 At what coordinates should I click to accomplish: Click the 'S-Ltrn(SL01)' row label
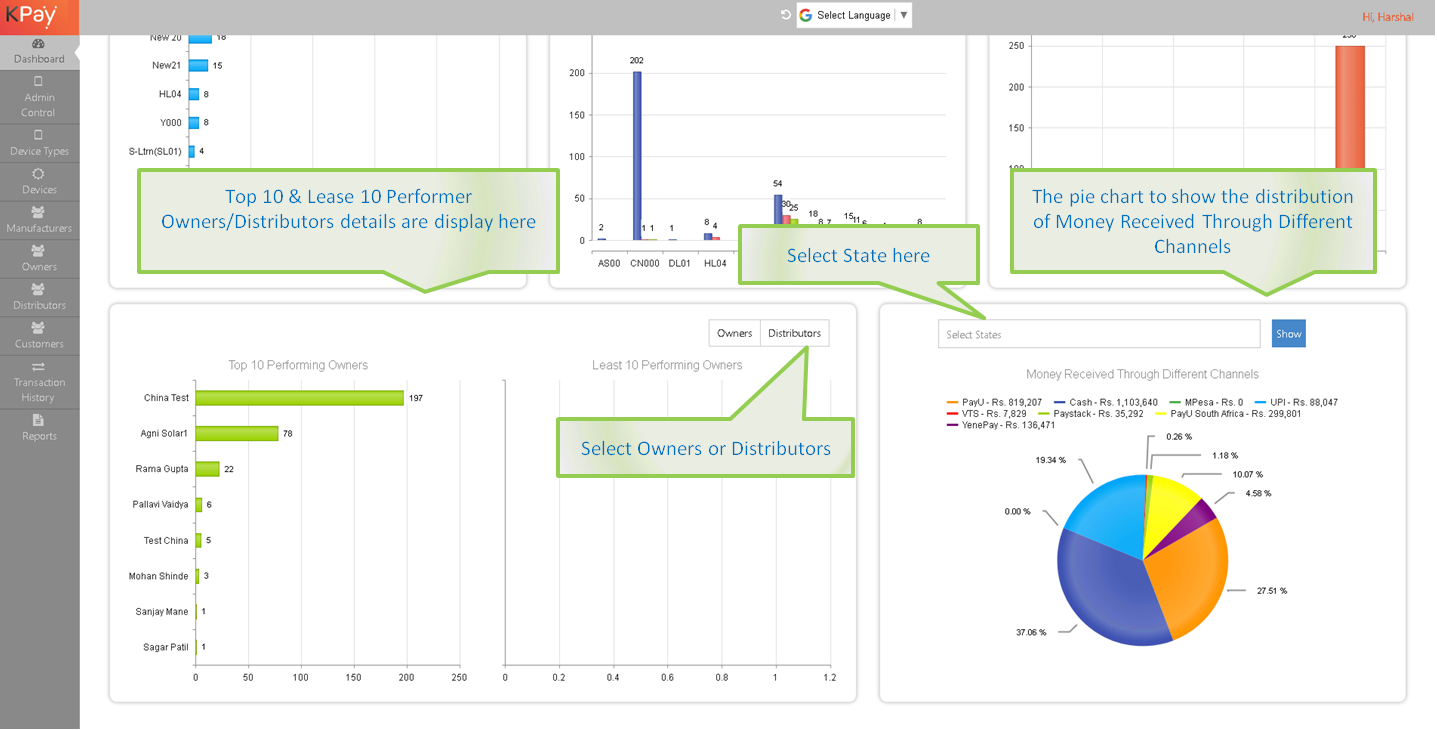[x=155, y=152]
